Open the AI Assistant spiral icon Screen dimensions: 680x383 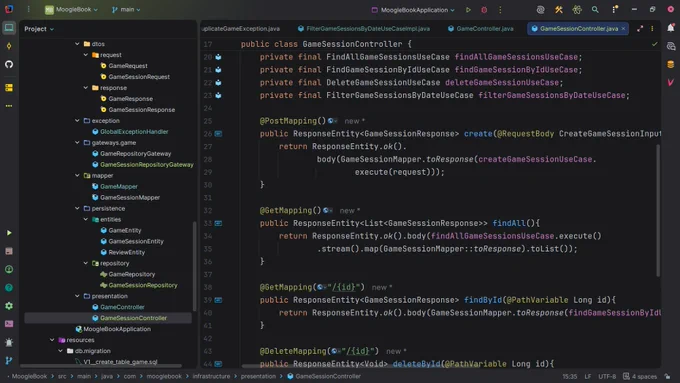pyautogui.click(x=540, y=10)
